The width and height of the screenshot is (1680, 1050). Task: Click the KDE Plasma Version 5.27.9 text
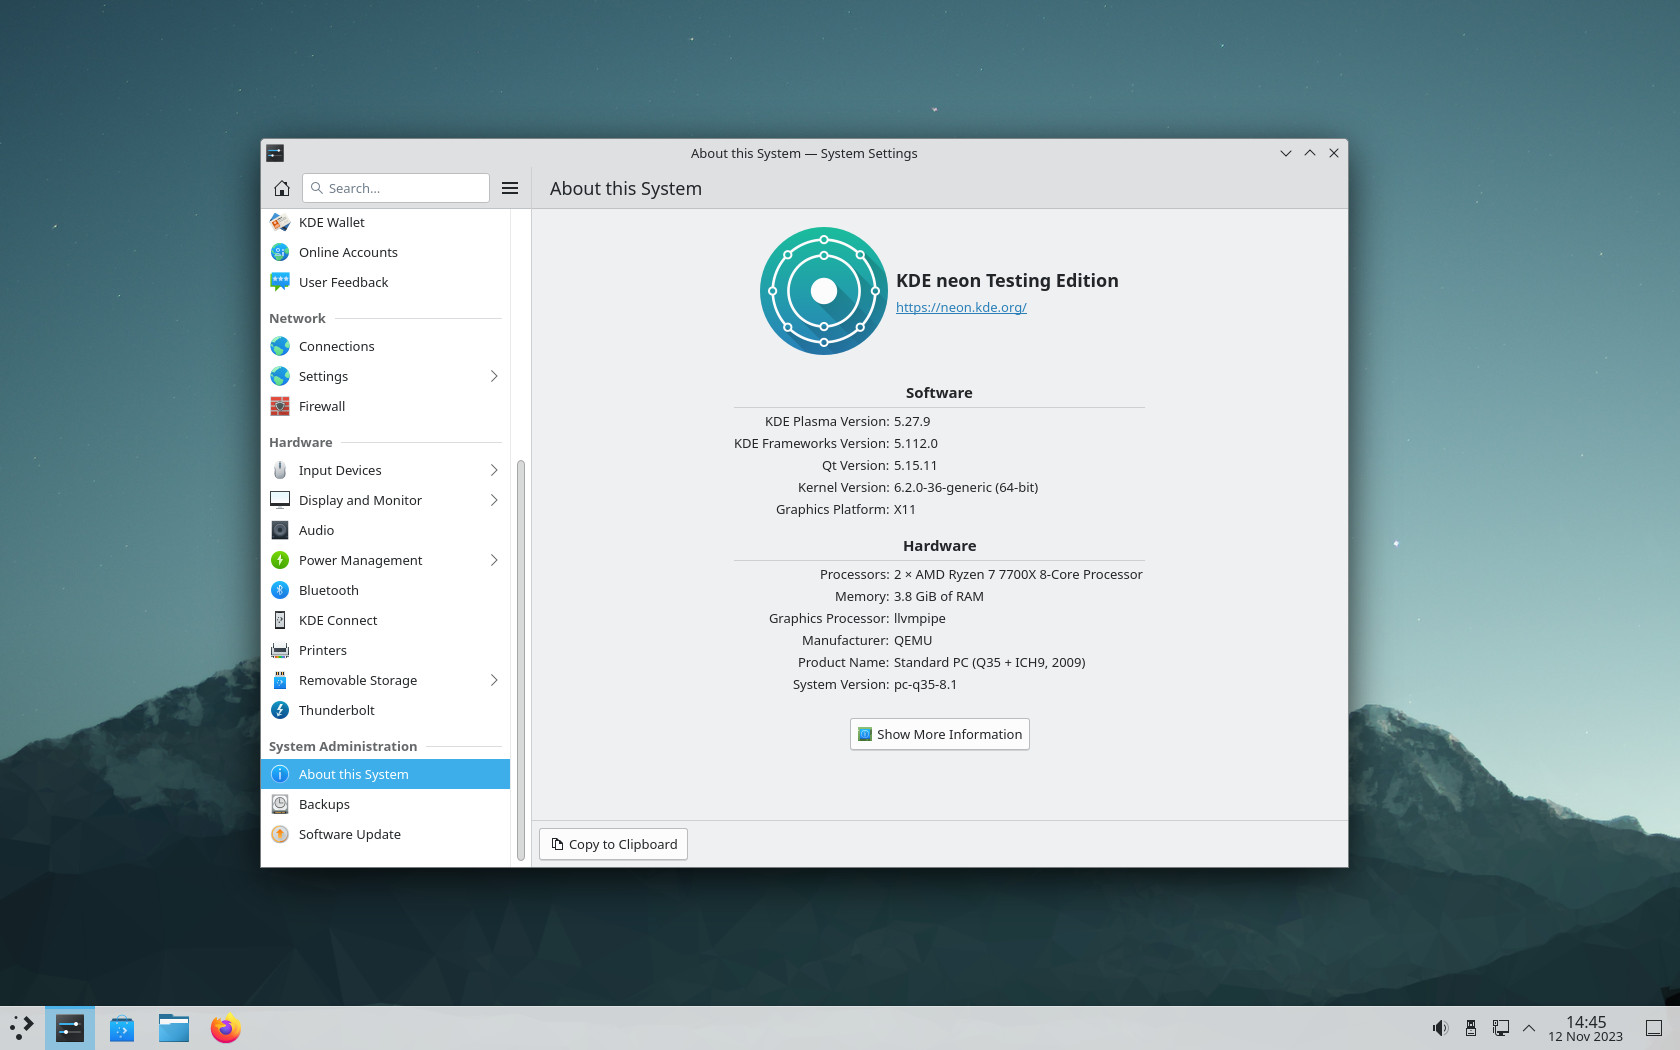912,421
